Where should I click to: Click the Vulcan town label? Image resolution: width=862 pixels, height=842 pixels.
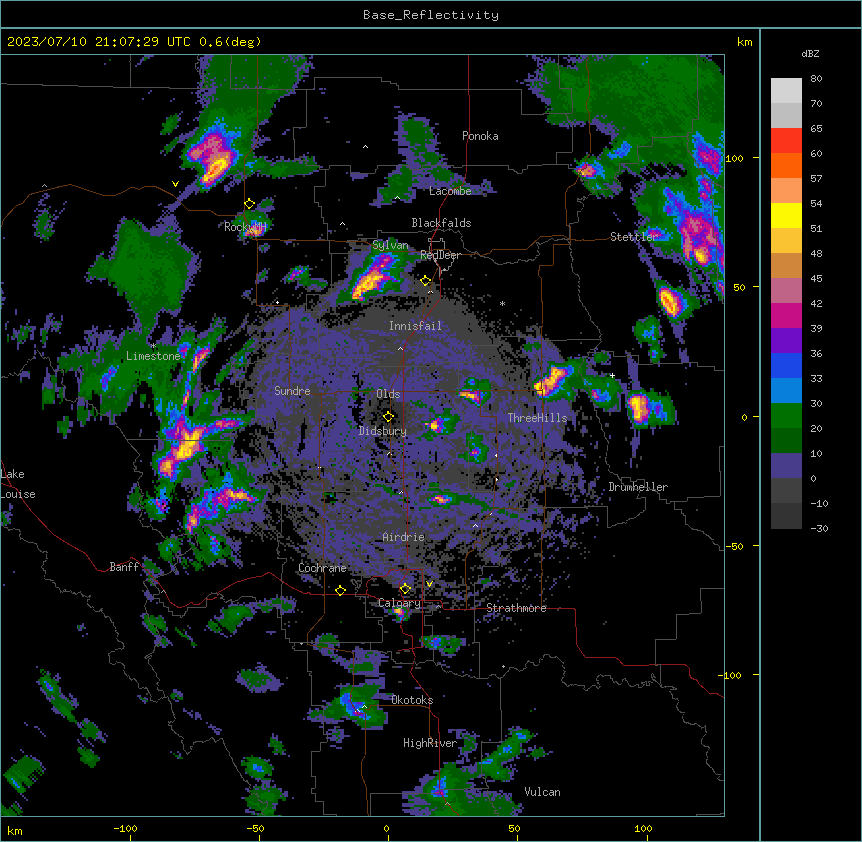[542, 792]
